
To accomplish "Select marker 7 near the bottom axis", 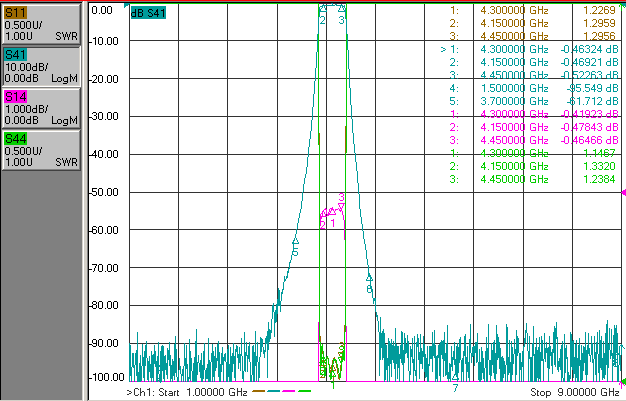I will click(455, 377).
